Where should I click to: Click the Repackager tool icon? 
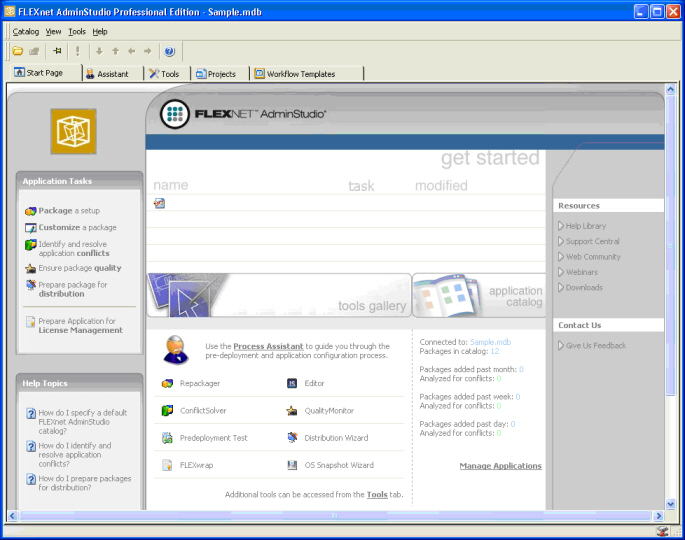168,384
